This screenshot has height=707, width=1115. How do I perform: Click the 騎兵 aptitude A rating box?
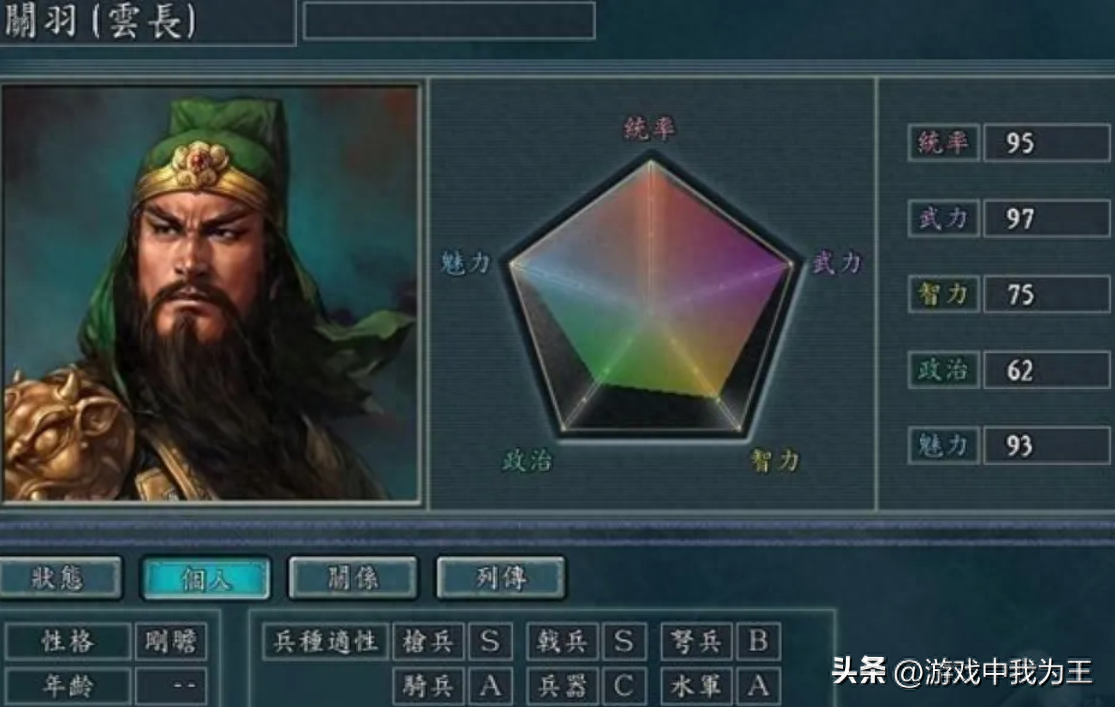pos(490,686)
